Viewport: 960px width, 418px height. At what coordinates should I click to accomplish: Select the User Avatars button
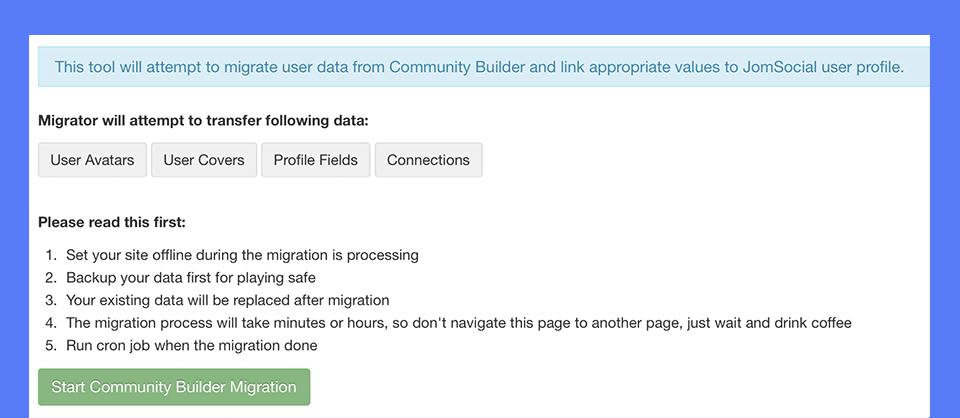click(x=92, y=160)
